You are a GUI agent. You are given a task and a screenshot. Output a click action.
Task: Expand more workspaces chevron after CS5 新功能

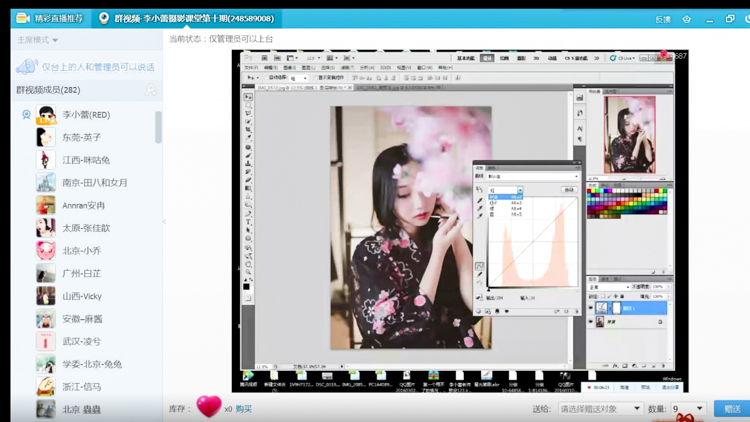click(x=596, y=58)
